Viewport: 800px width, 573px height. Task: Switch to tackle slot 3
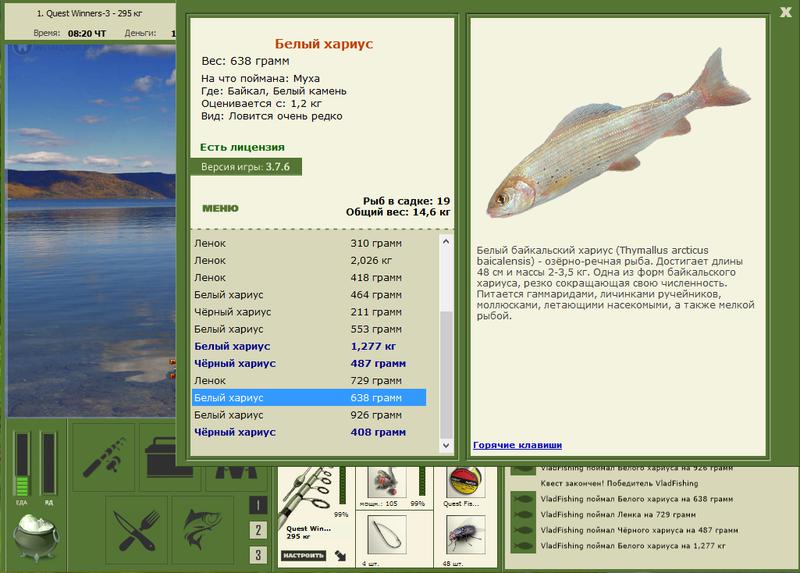coord(258,555)
